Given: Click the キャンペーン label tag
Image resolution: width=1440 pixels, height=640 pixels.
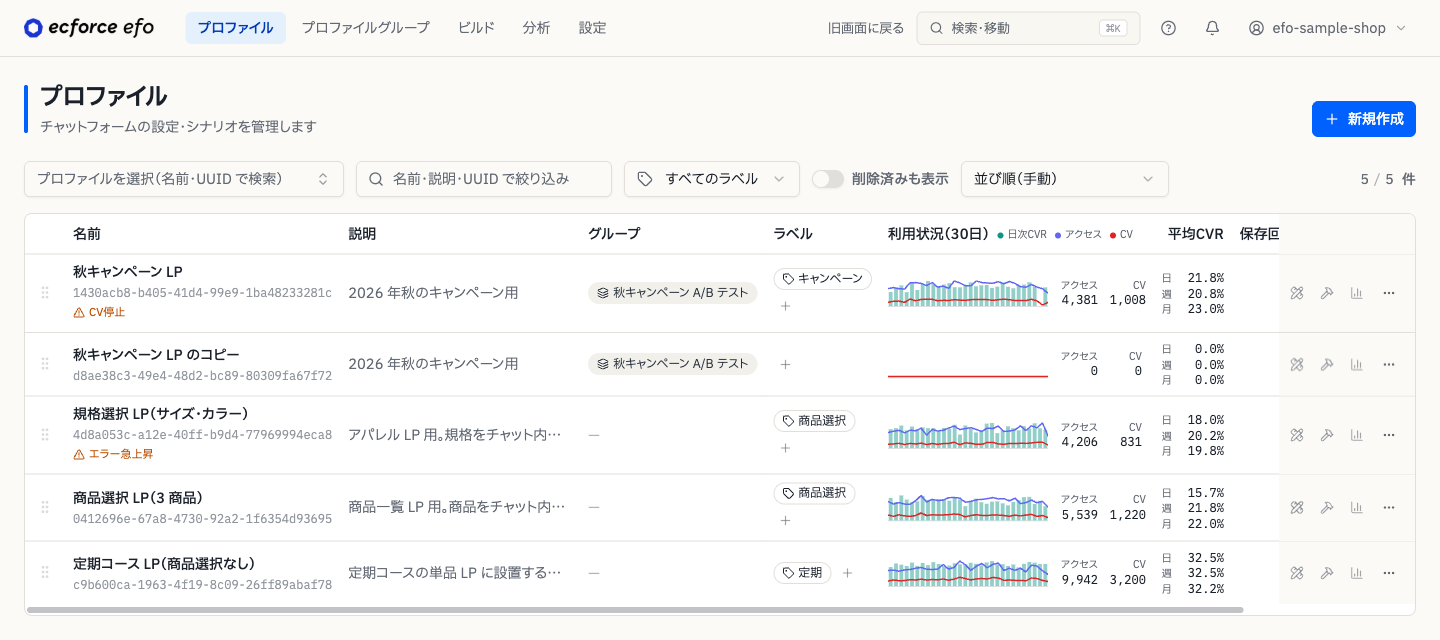Looking at the screenshot, I should pos(822,279).
